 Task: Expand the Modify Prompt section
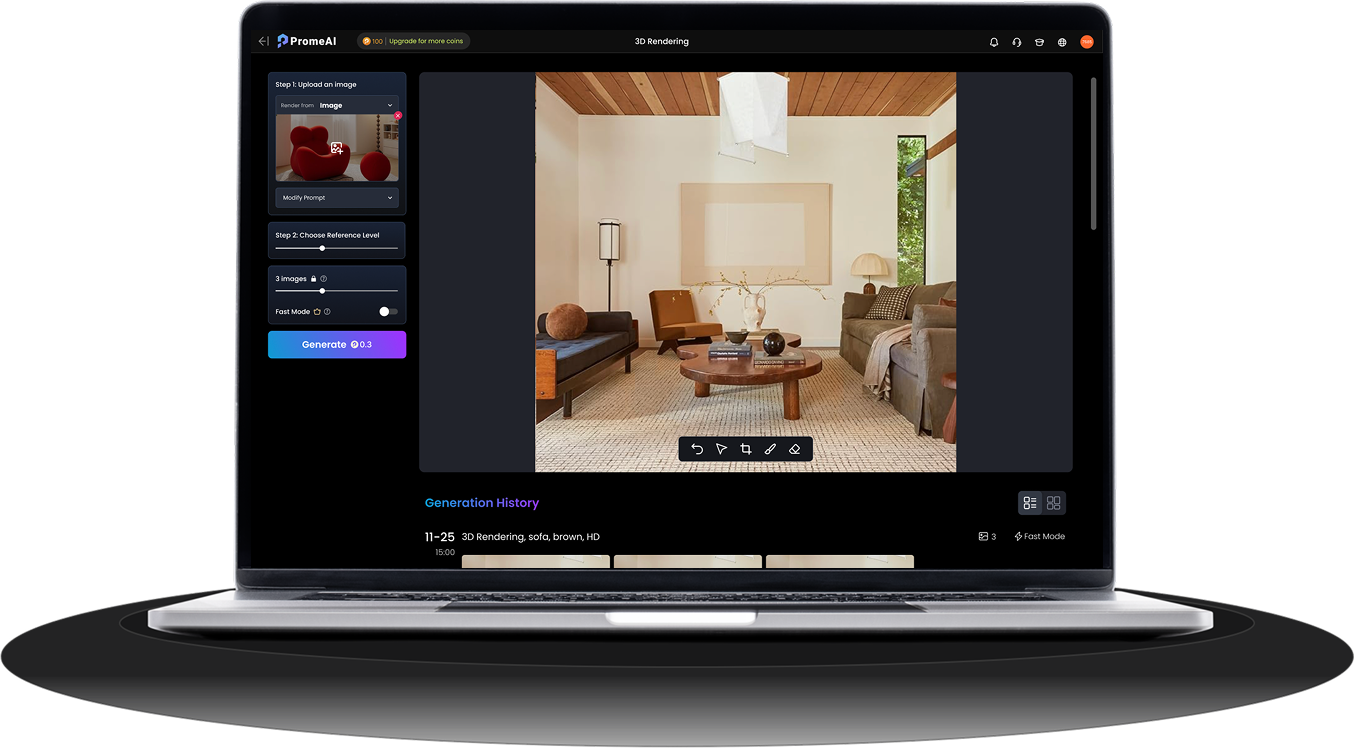[337, 197]
